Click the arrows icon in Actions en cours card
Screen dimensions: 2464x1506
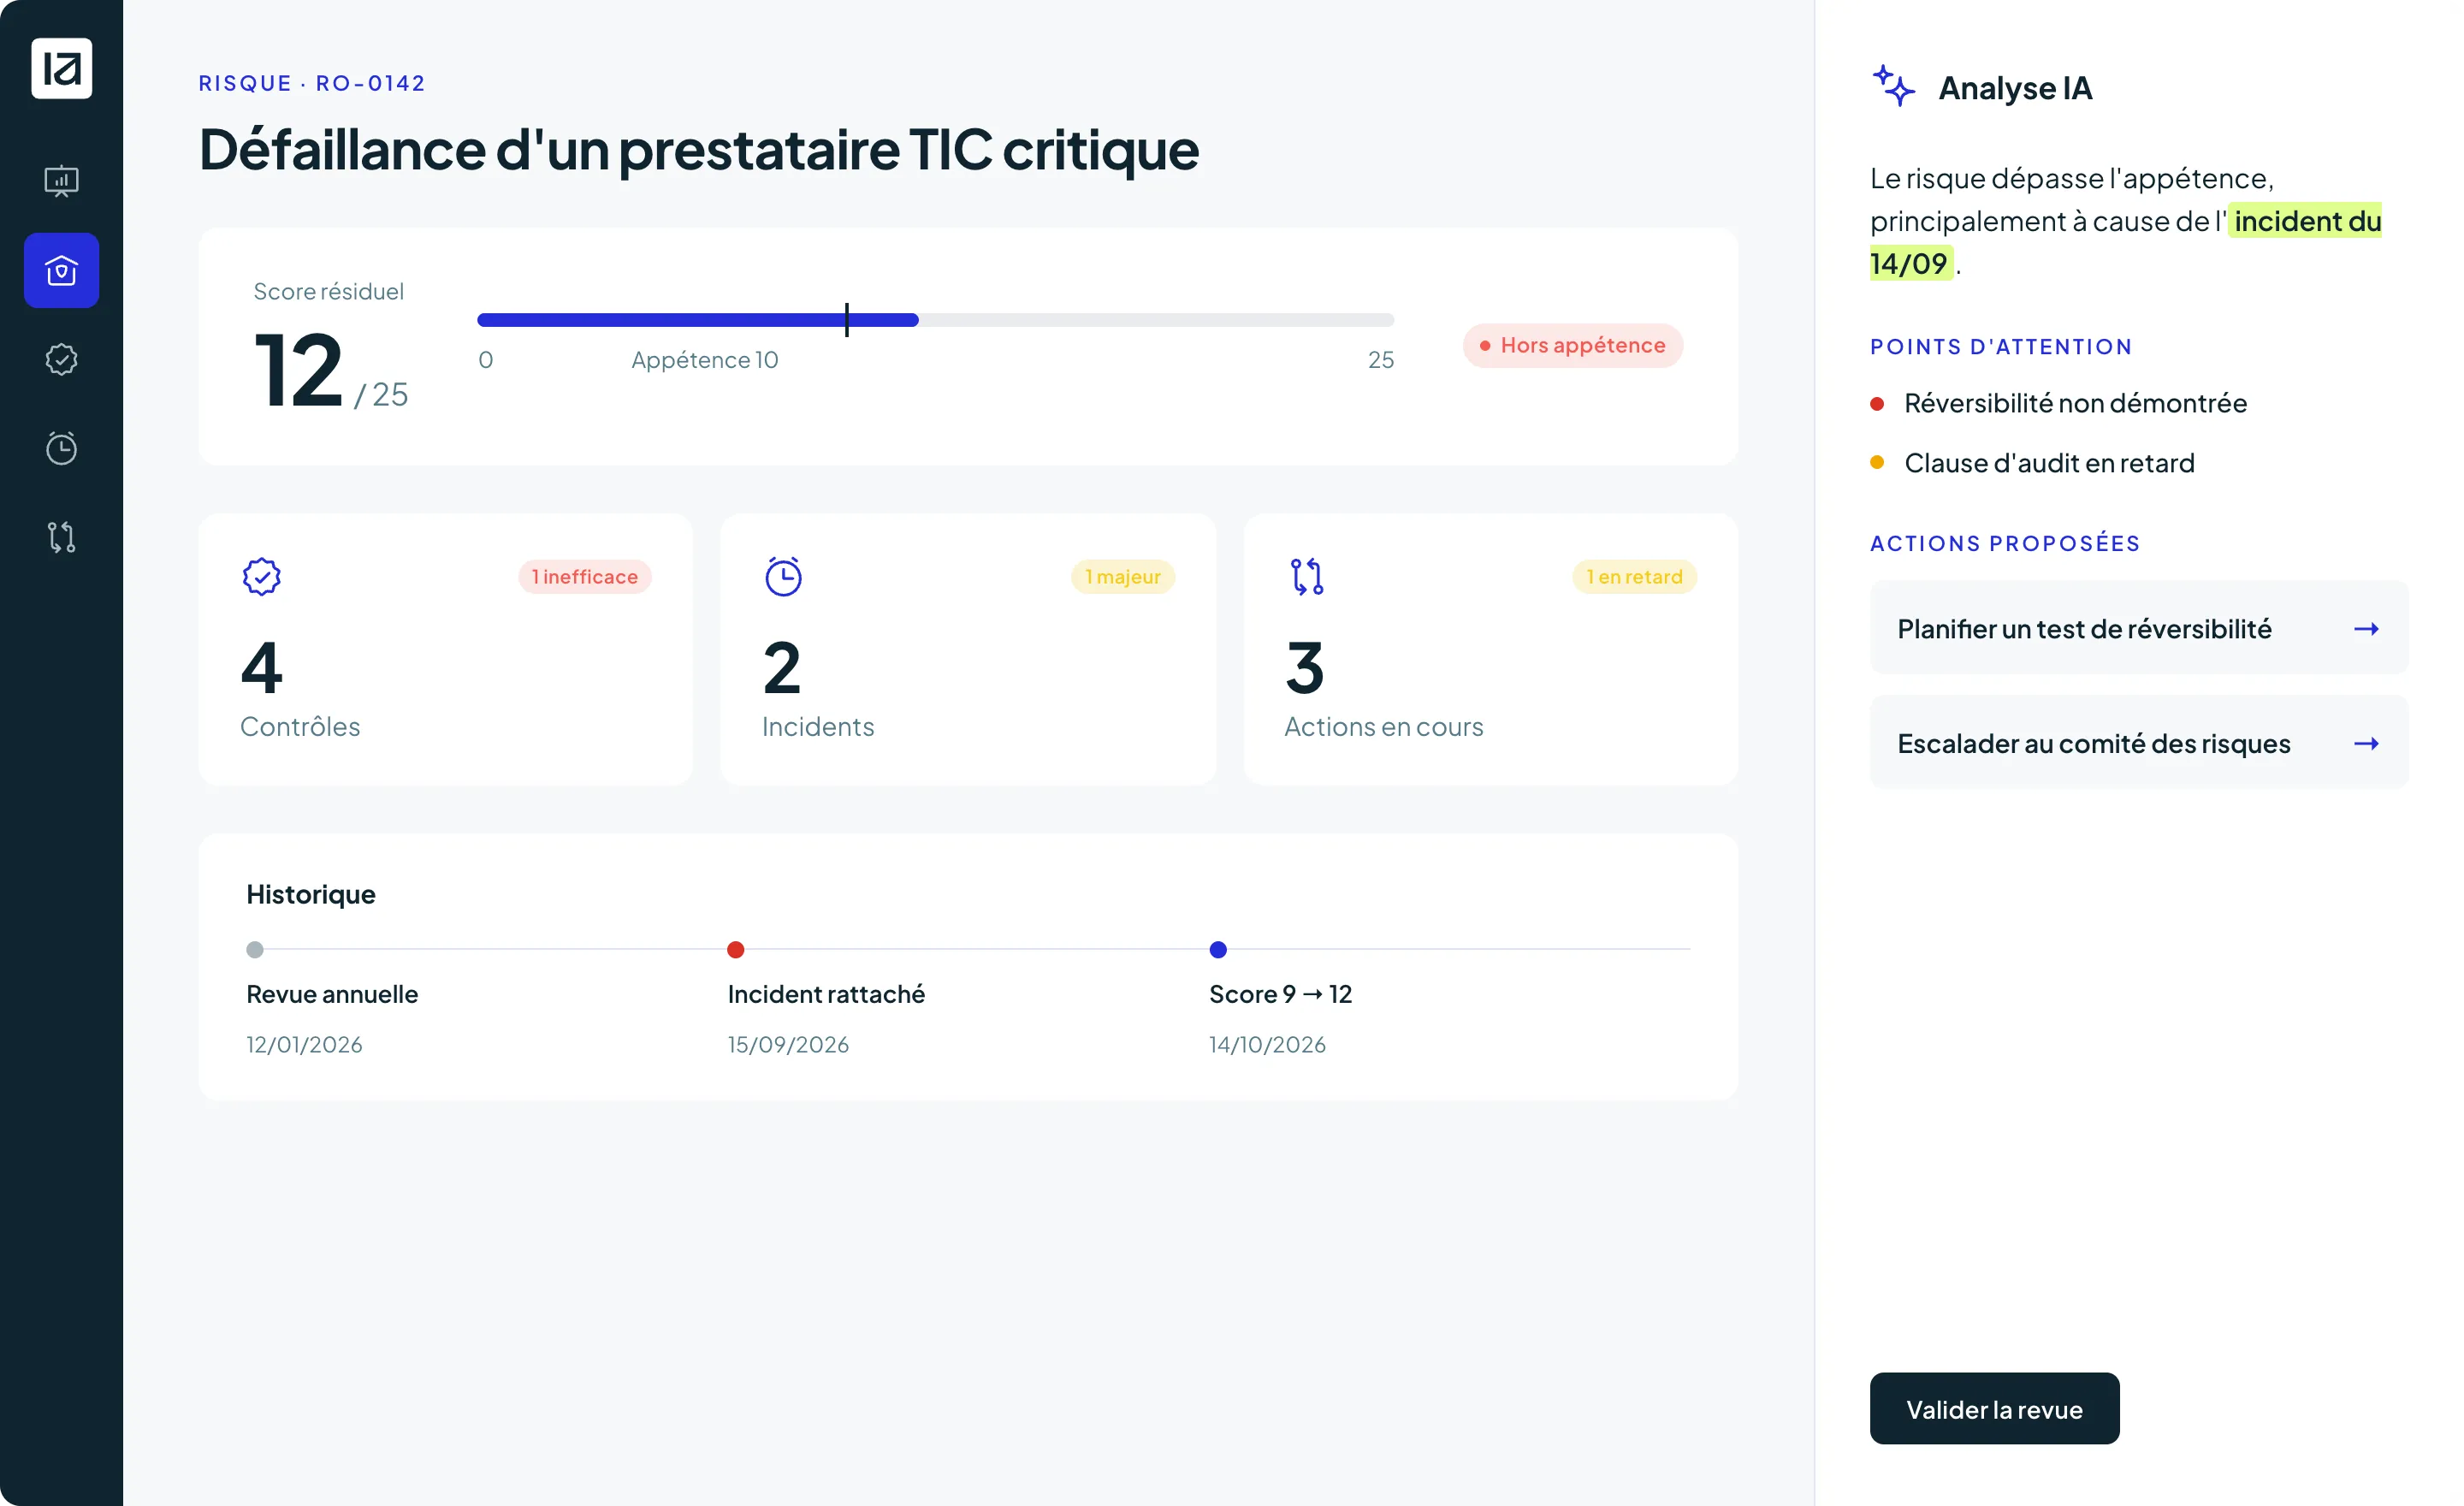[1307, 576]
